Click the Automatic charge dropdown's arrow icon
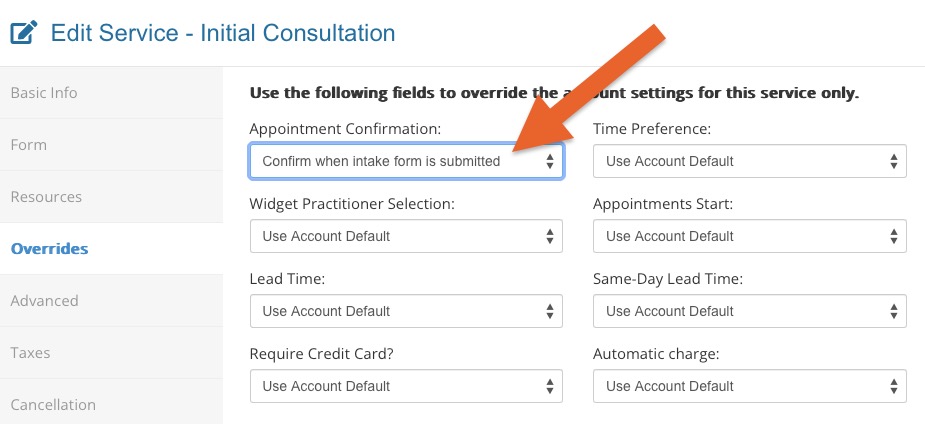This screenshot has width=925, height=424. coord(893,386)
